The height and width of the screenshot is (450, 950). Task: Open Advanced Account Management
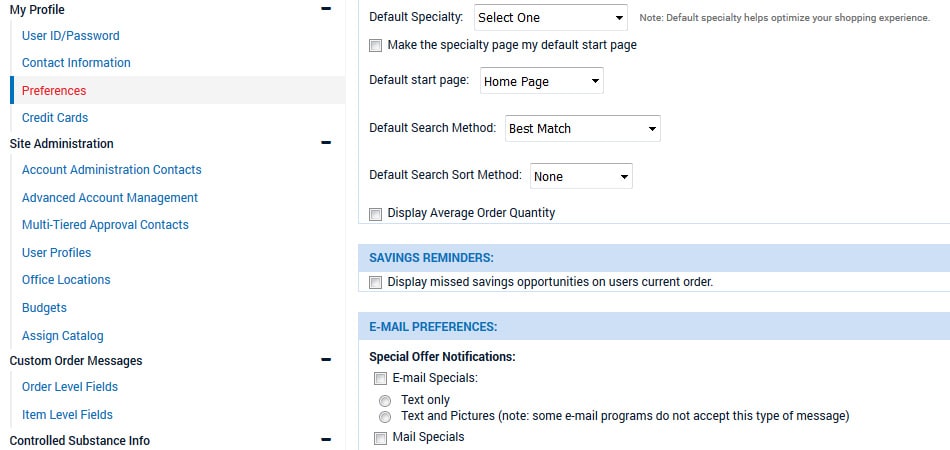110,198
